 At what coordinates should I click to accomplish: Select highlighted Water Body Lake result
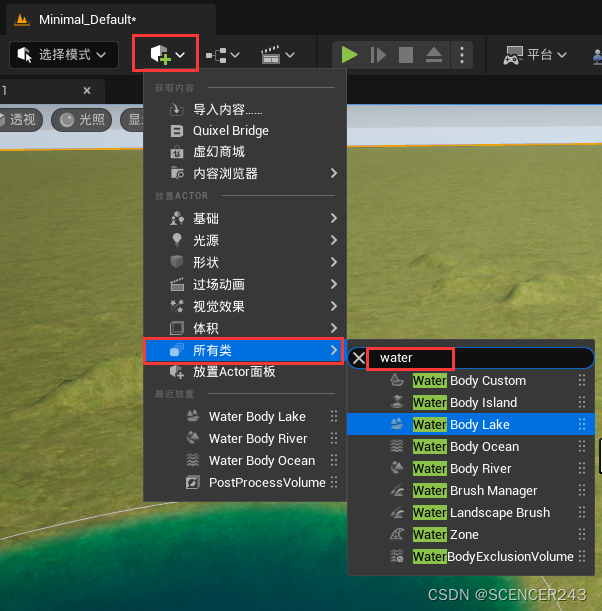pyautogui.click(x=471, y=424)
